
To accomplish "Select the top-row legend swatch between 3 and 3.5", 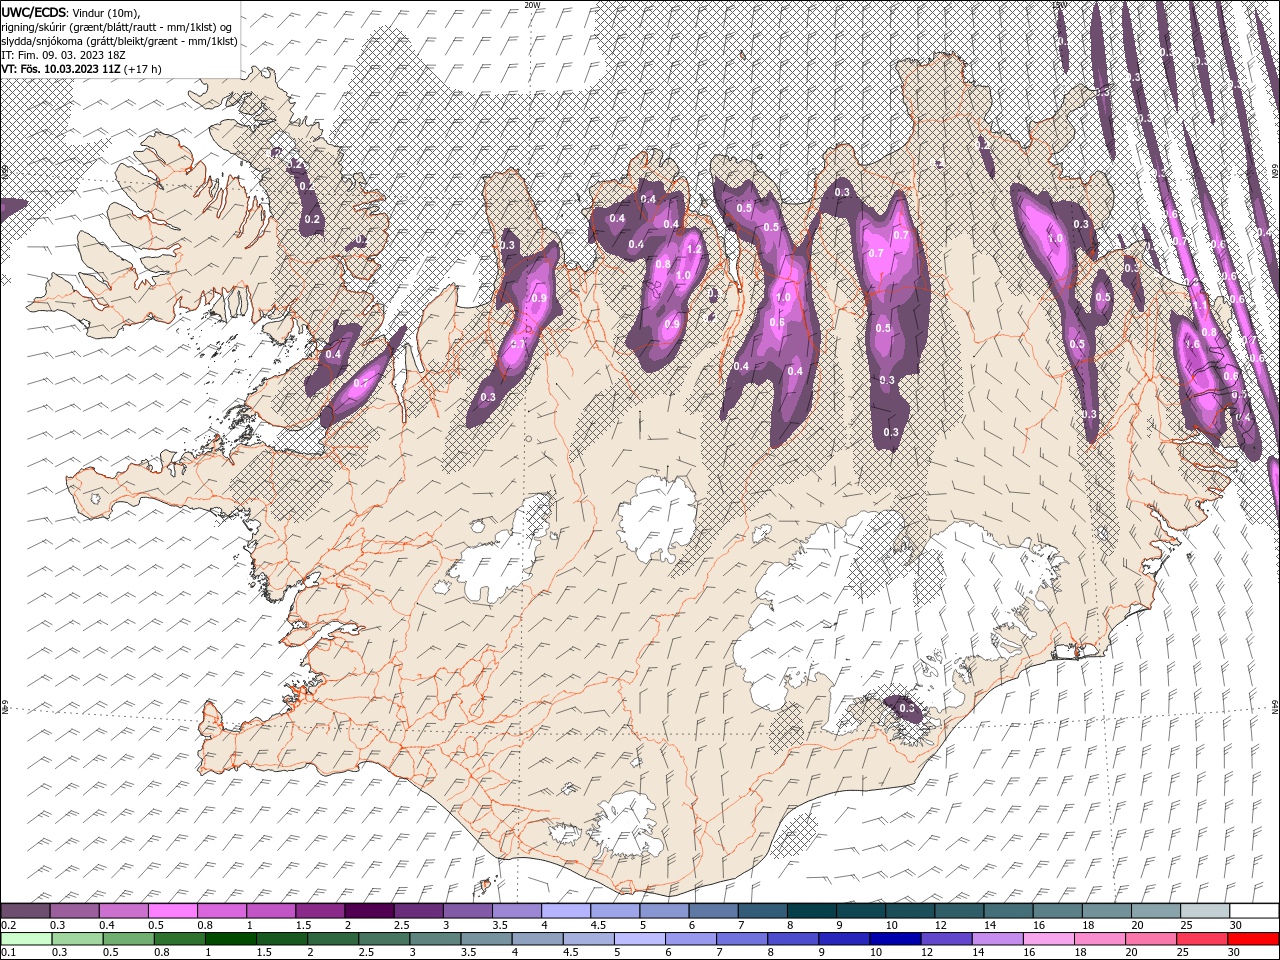I will [x=468, y=911].
